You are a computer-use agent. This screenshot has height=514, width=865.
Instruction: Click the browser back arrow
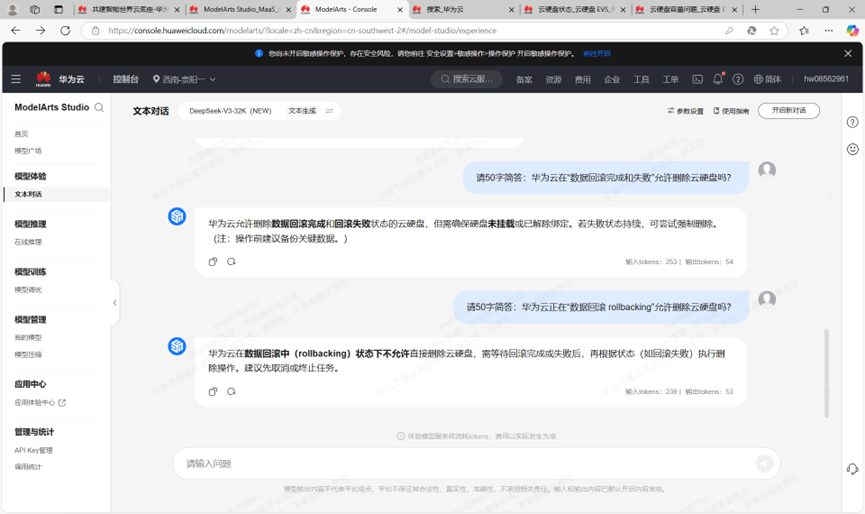point(15,30)
